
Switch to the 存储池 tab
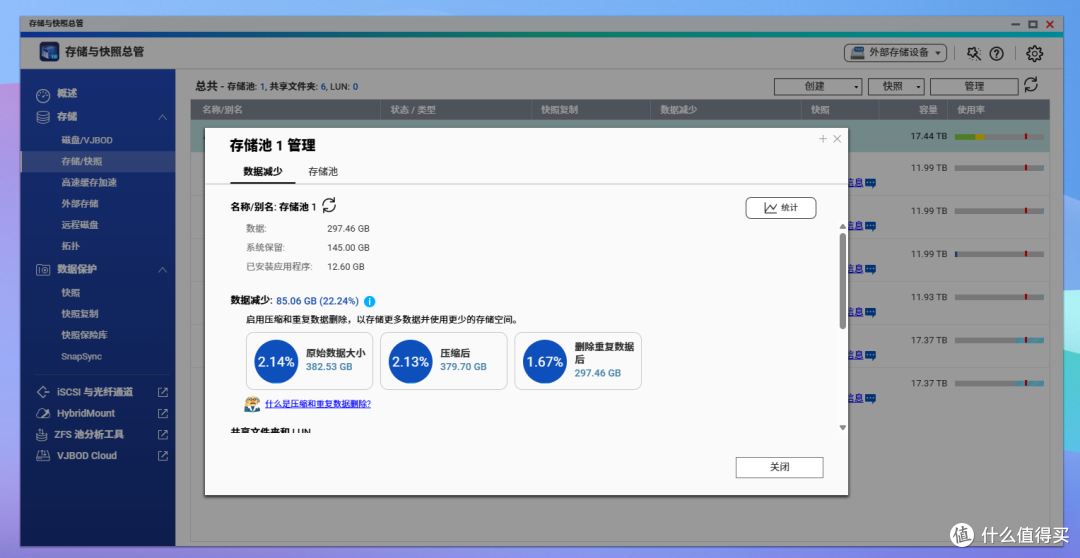pyautogui.click(x=323, y=172)
